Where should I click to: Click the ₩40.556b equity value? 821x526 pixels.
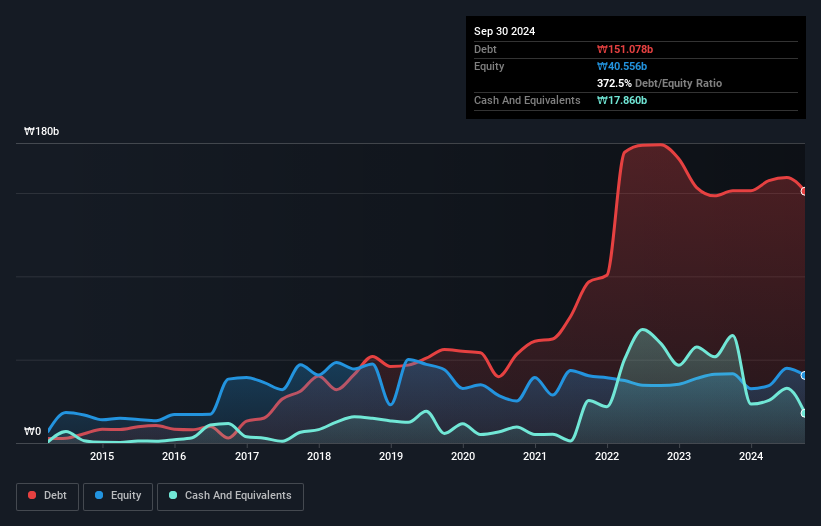click(x=622, y=66)
